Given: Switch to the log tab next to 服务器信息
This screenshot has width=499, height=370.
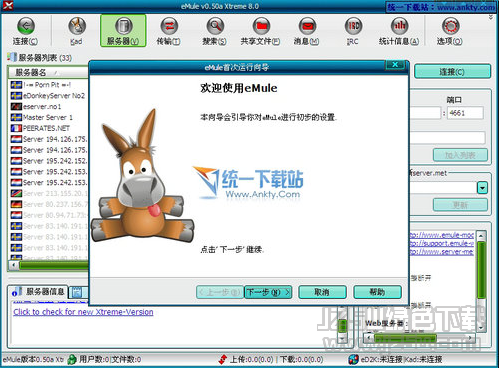Looking at the screenshot, I should (x=79, y=292).
